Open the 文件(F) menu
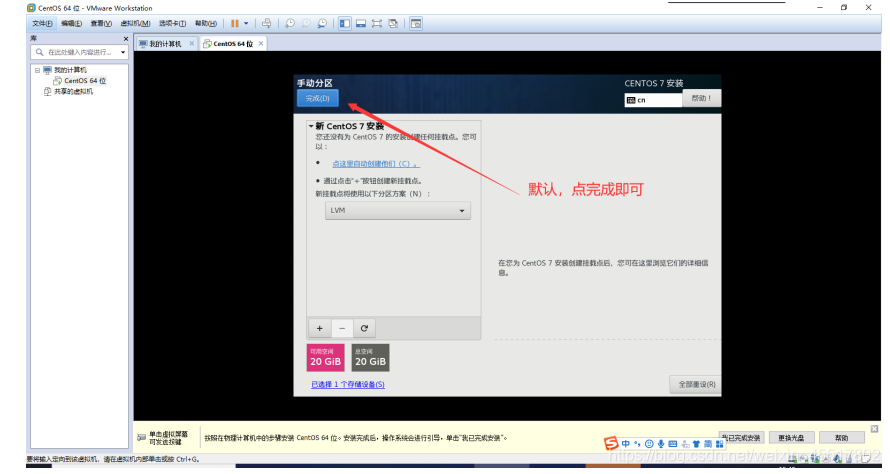 click(x=42, y=23)
